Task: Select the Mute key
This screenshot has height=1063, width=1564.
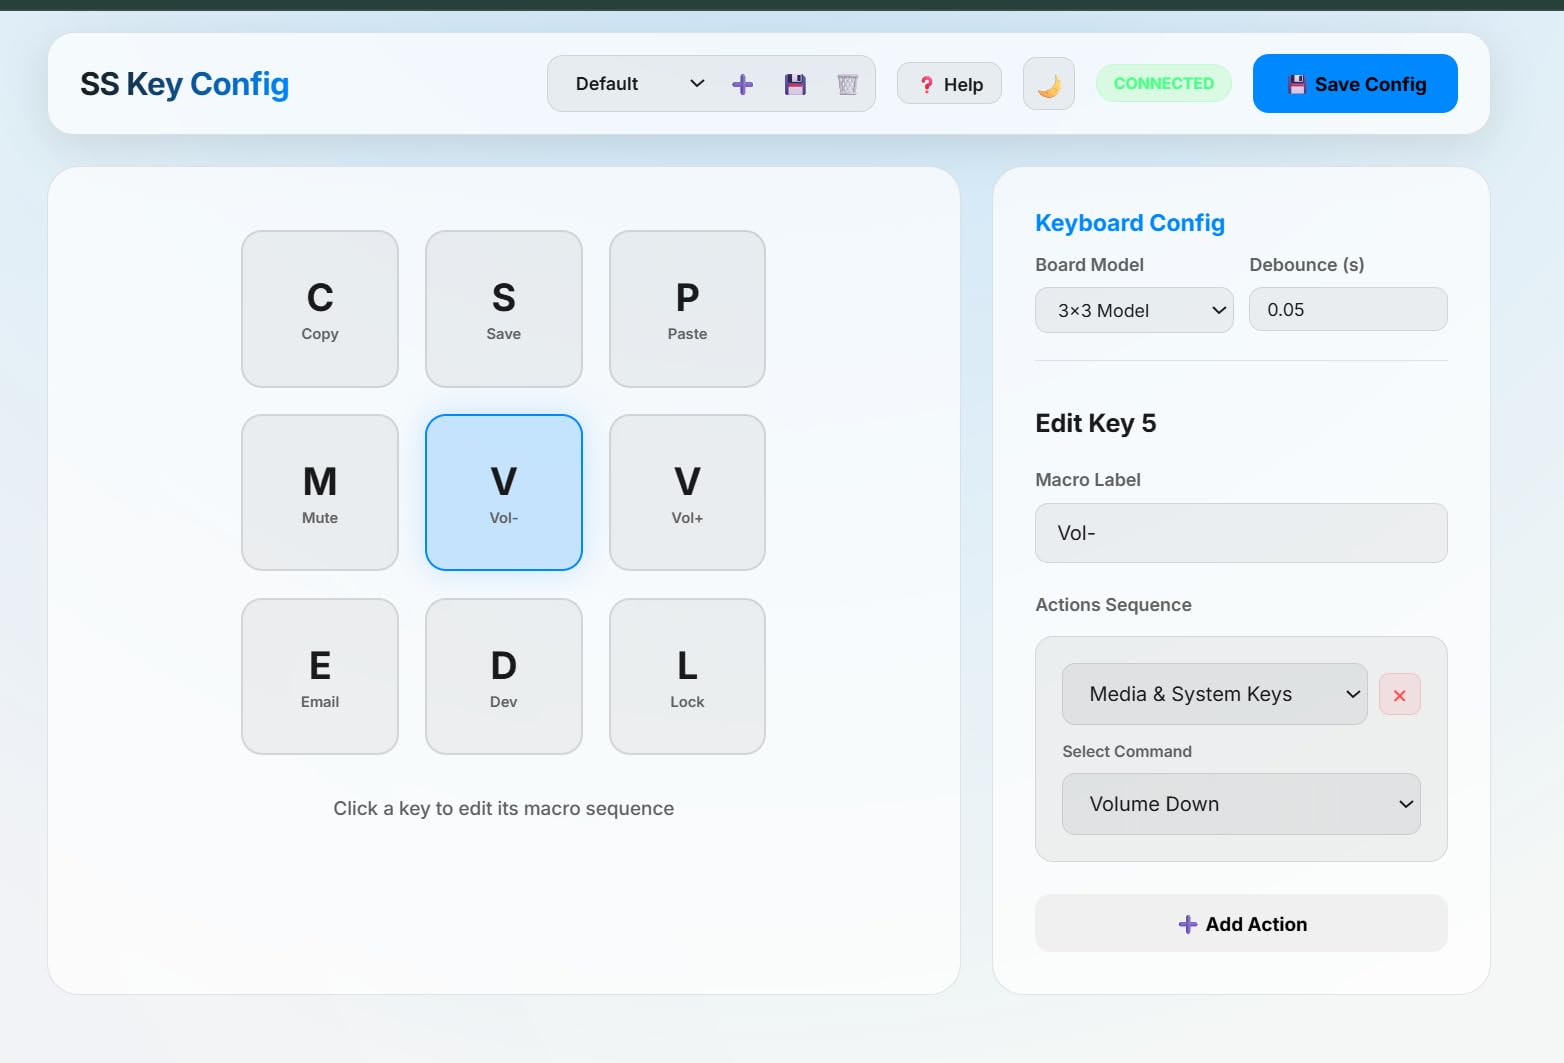Action: (320, 493)
